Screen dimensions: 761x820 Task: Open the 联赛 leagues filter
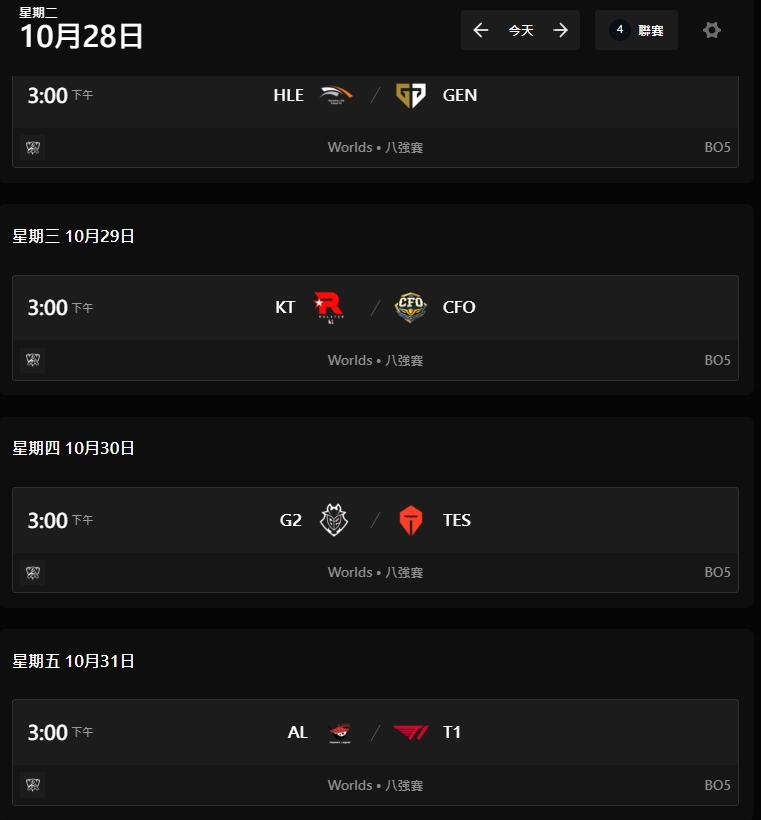tap(636, 30)
